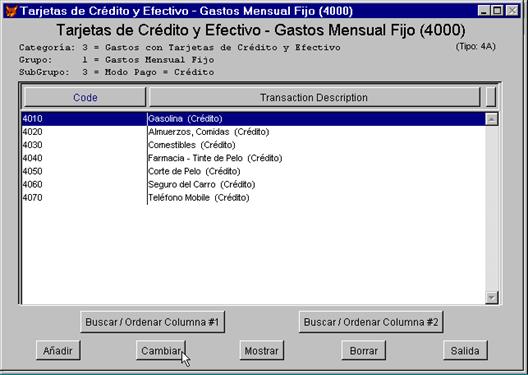
Task: Click the Añadir button
Action: click(58, 350)
